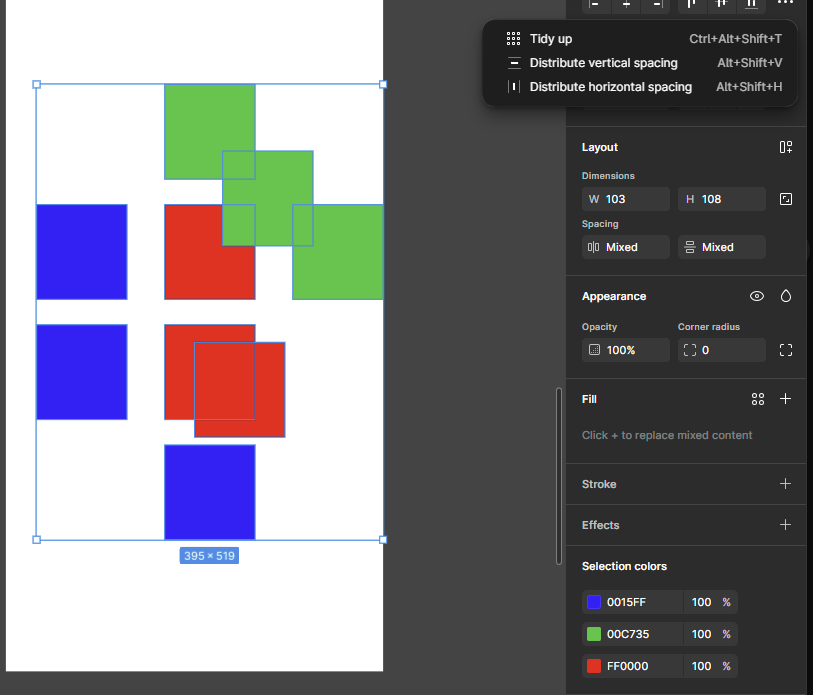Click the horizontal spacing icon in Spacing row
Screen dimensions: 813x695
(593, 247)
